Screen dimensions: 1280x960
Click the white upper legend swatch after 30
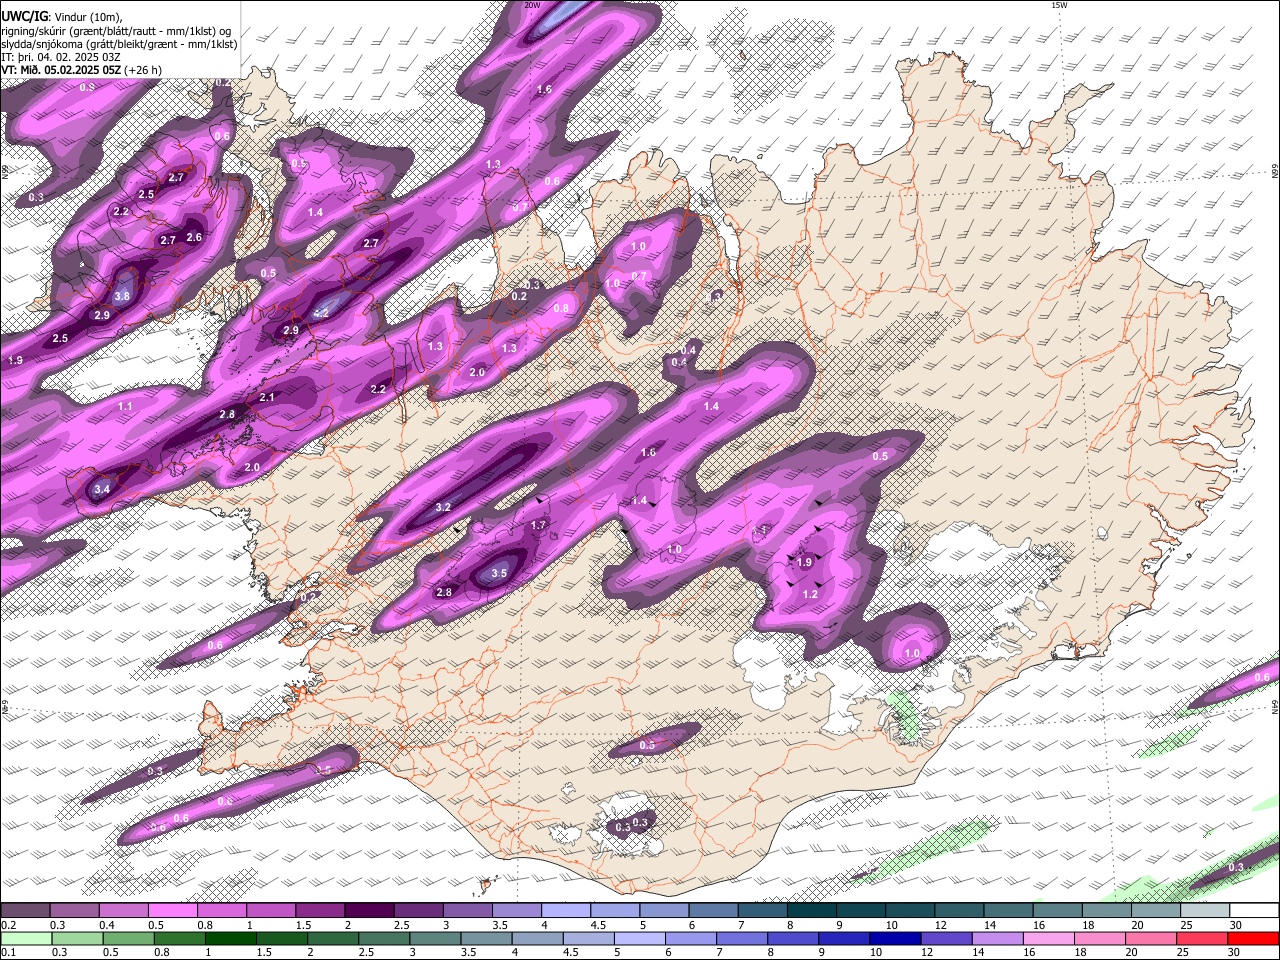pos(1252,911)
